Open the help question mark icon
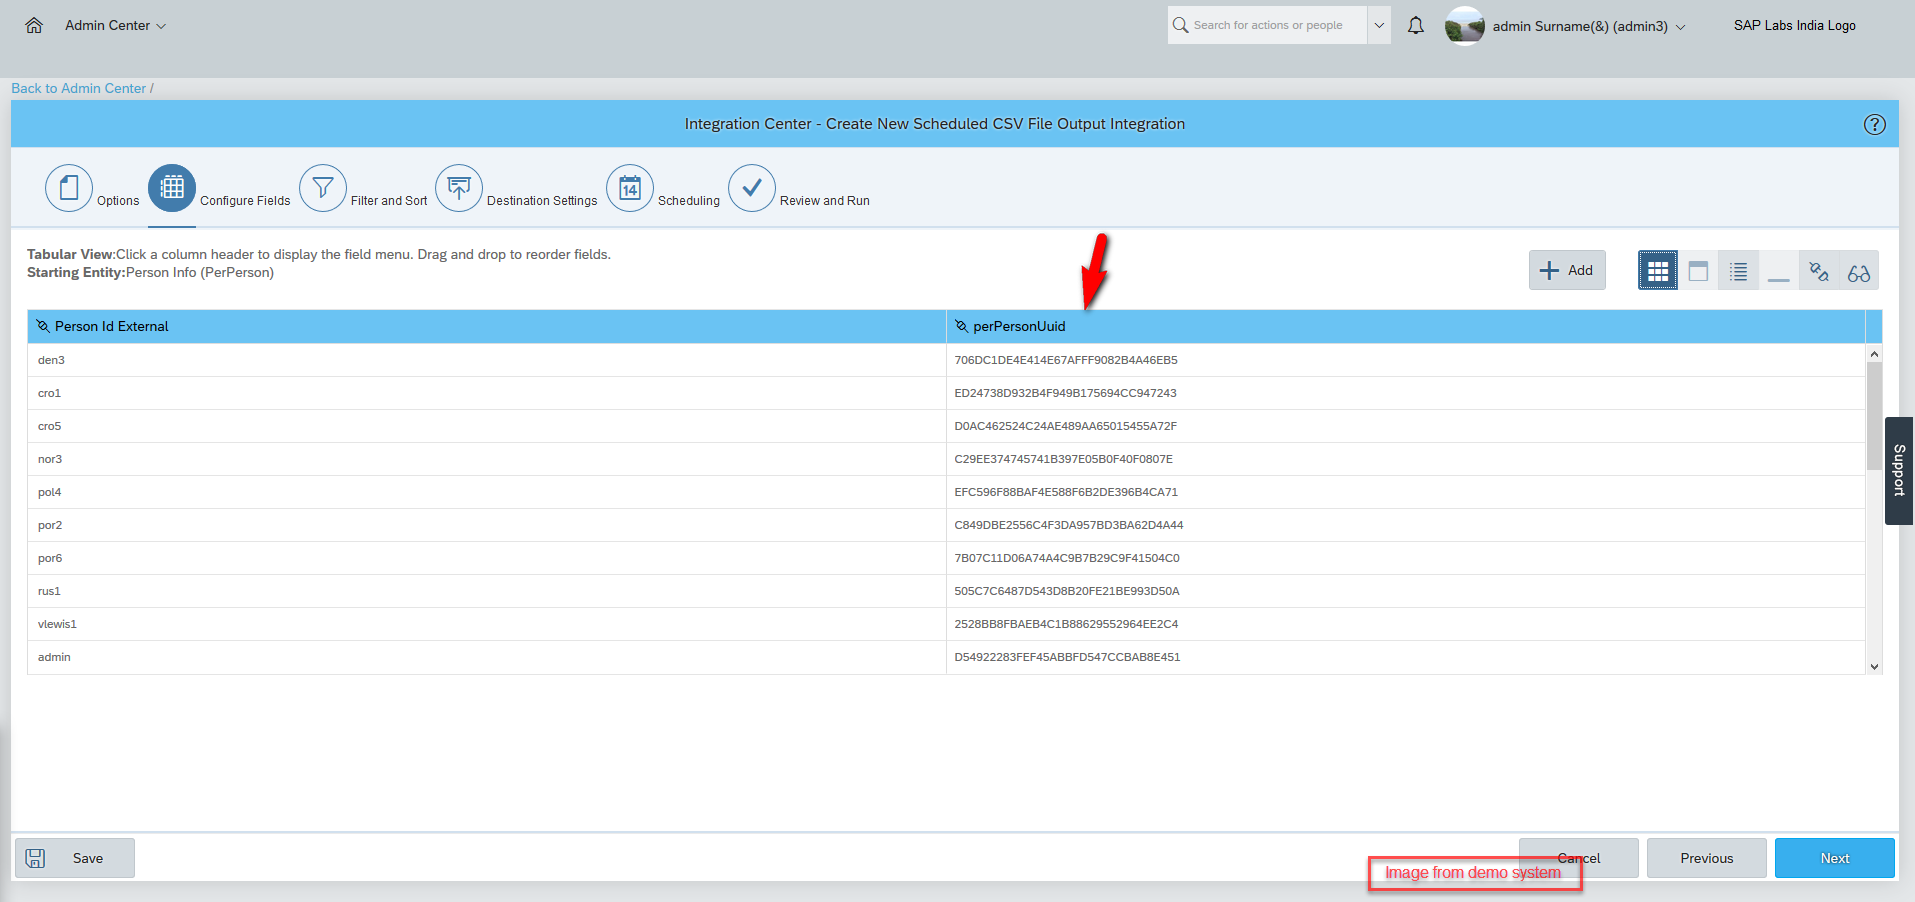The height and width of the screenshot is (902, 1915). point(1874,124)
